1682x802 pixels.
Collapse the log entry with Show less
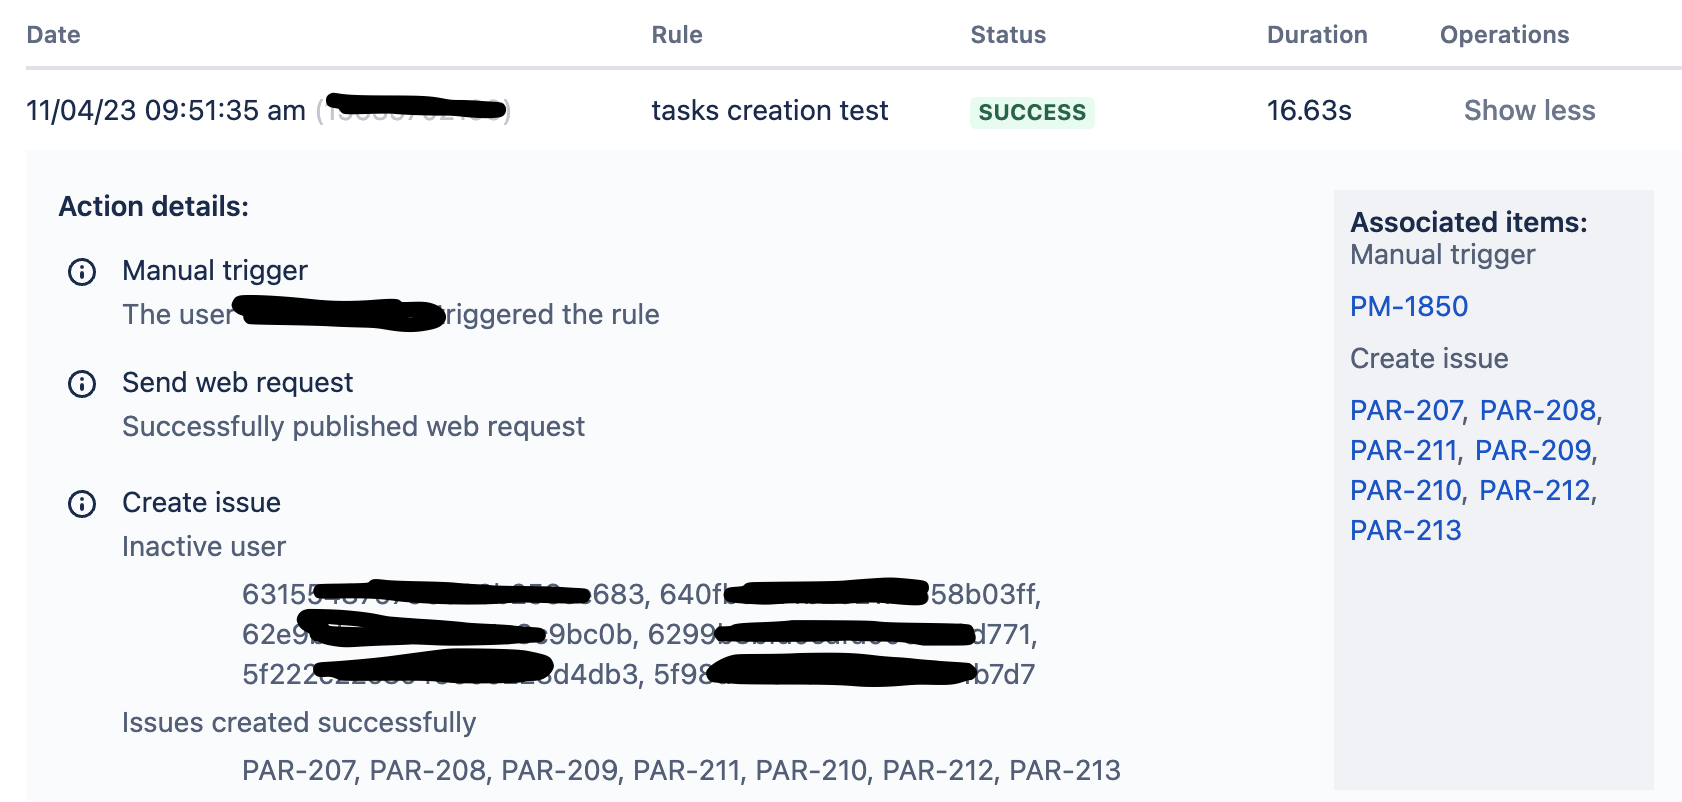[1529, 111]
